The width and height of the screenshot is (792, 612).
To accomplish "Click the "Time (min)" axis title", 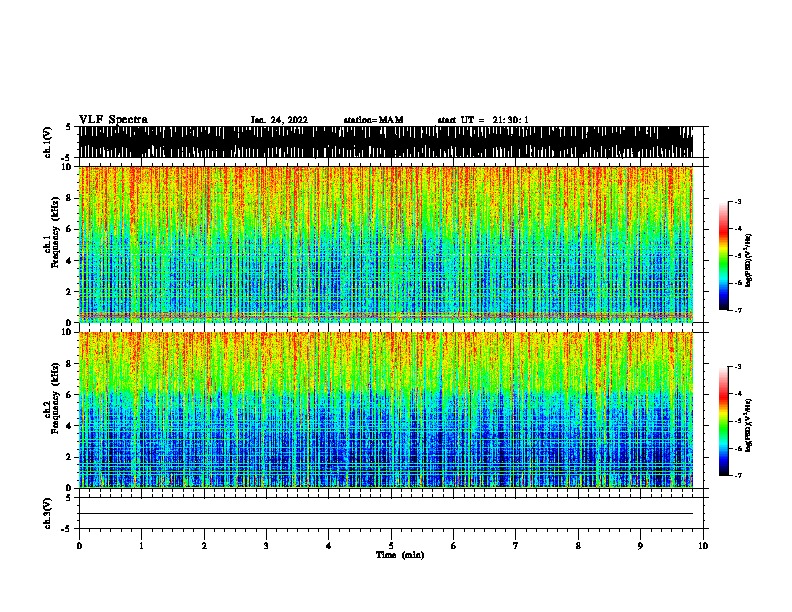I will coord(400,555).
